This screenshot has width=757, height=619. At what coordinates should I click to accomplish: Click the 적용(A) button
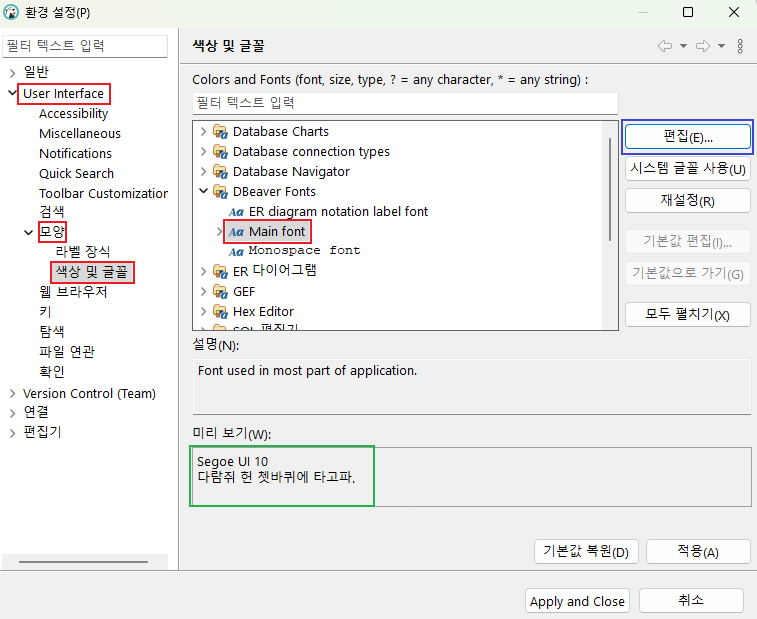tap(698, 551)
